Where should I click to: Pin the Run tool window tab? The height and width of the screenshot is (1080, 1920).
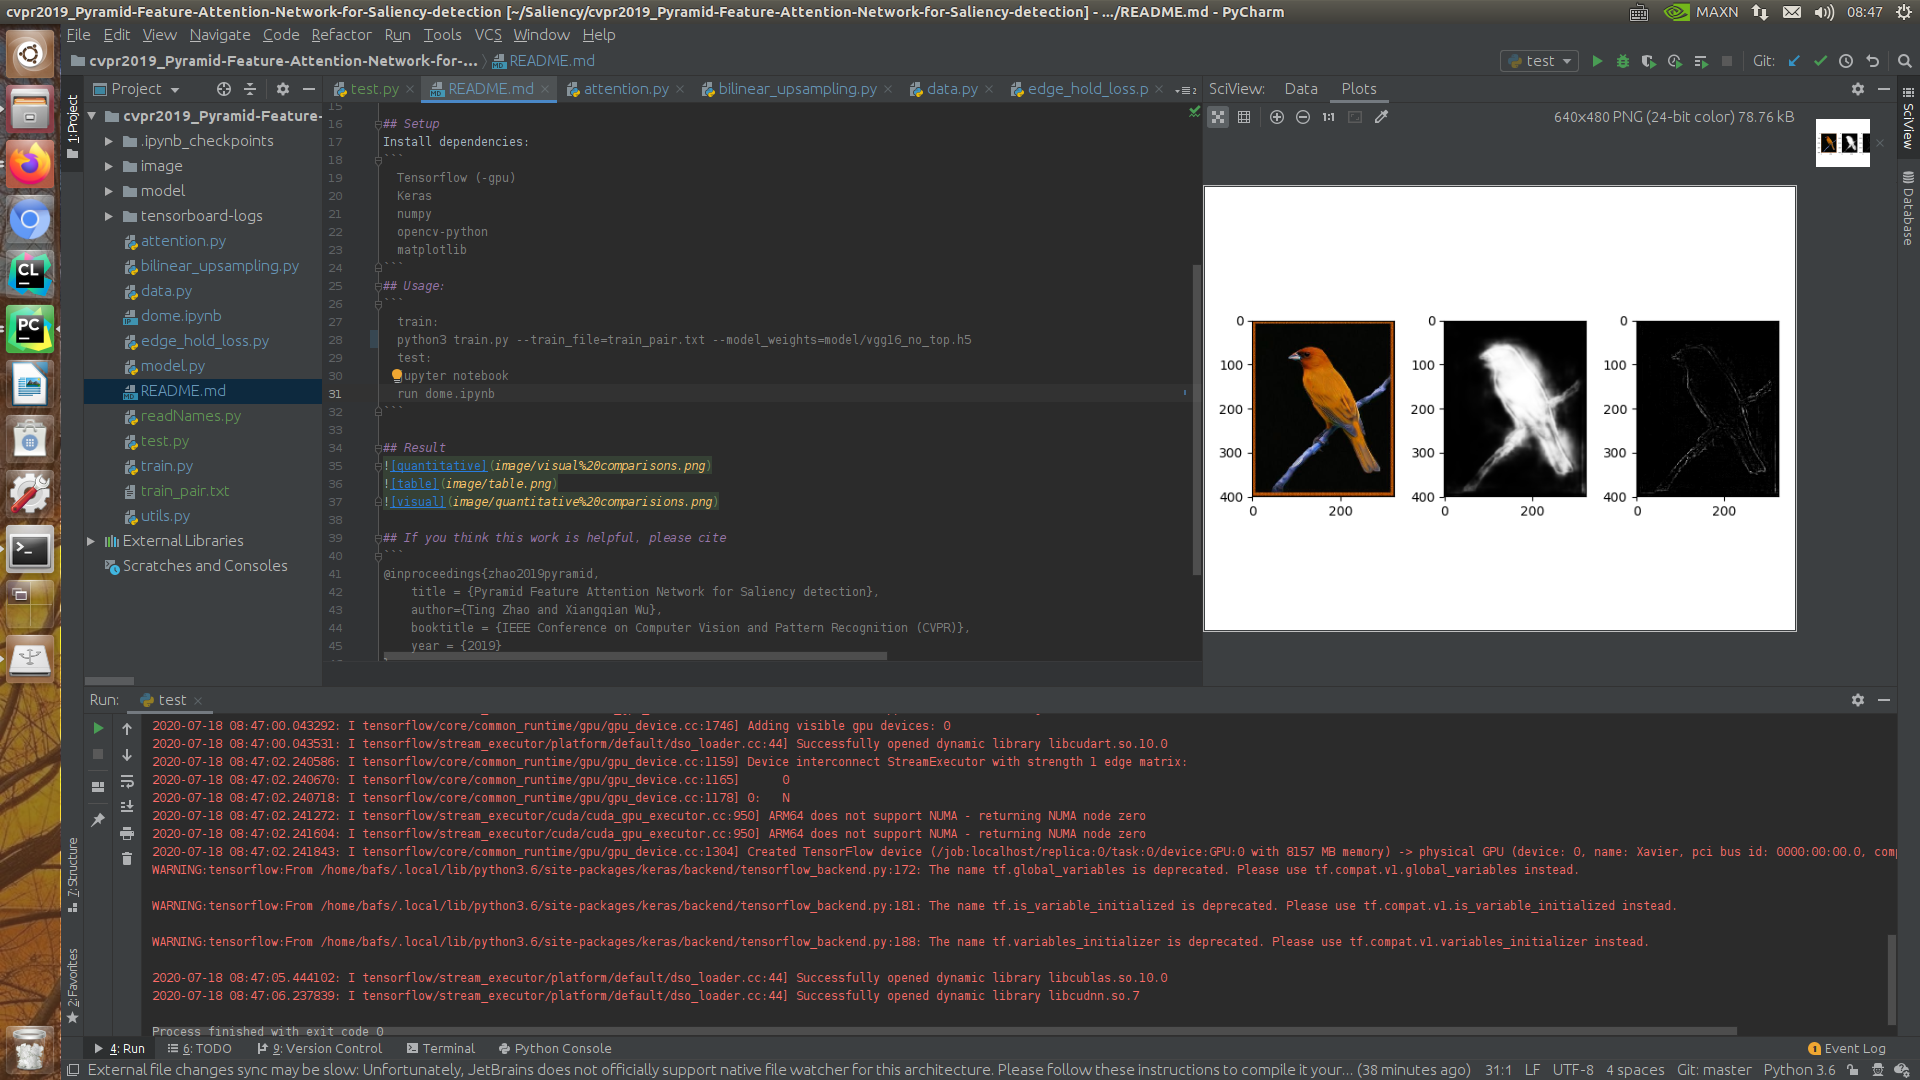pyautogui.click(x=98, y=818)
